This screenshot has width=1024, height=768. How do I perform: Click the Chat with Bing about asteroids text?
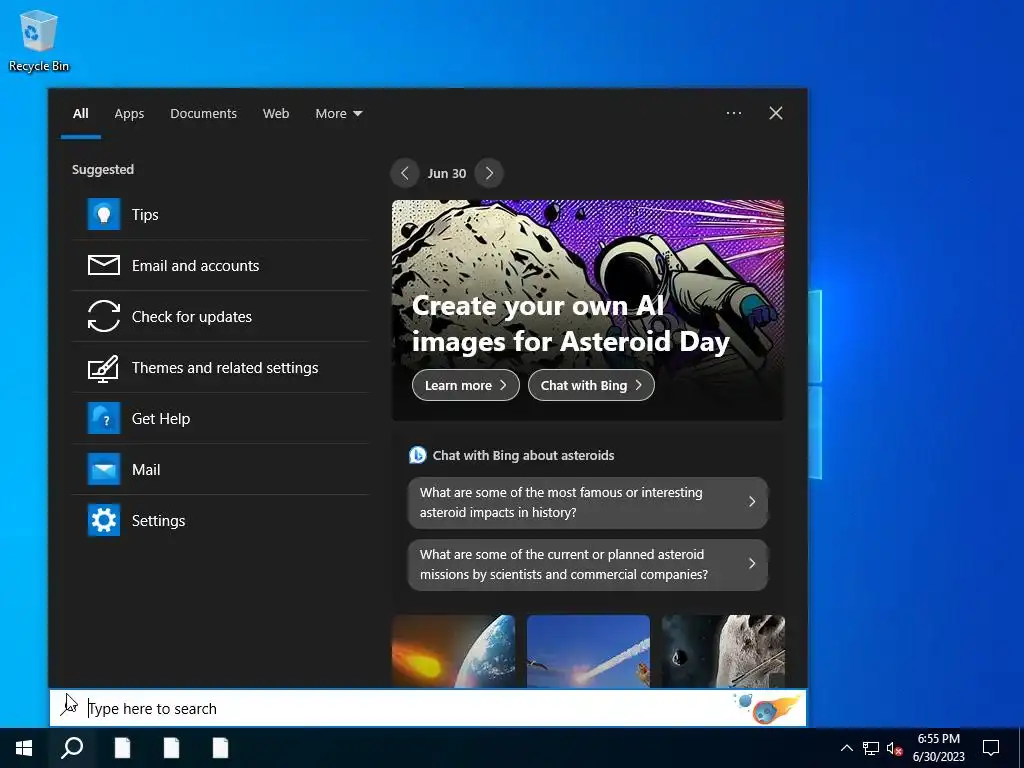click(523, 455)
